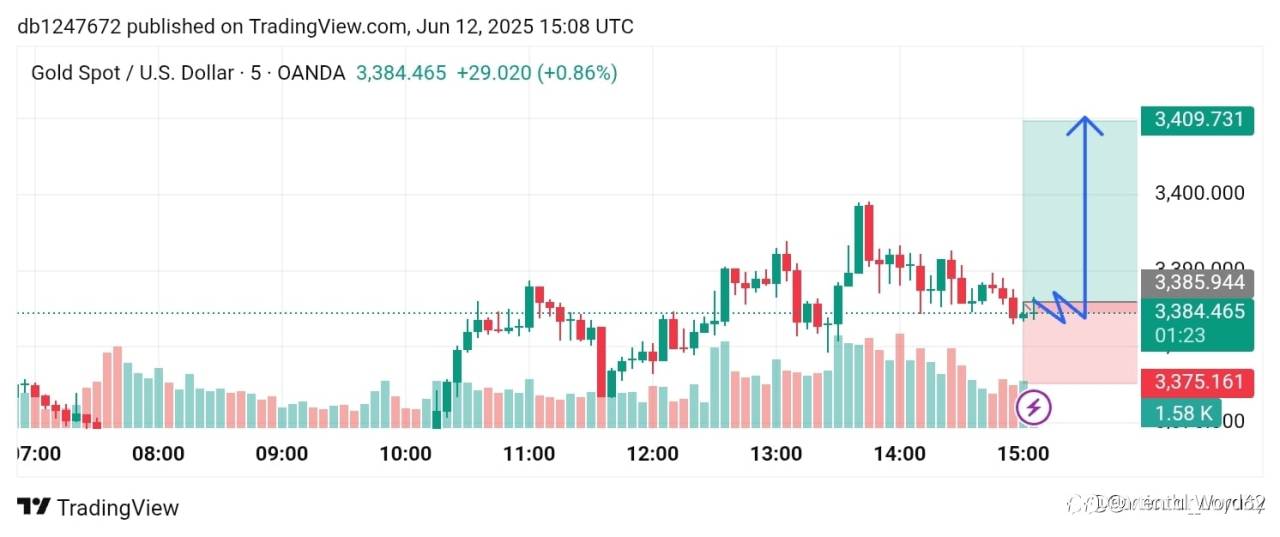This screenshot has height=537, width=1280.
Task: Click the 10:00 time axis label
Action: [x=405, y=454]
